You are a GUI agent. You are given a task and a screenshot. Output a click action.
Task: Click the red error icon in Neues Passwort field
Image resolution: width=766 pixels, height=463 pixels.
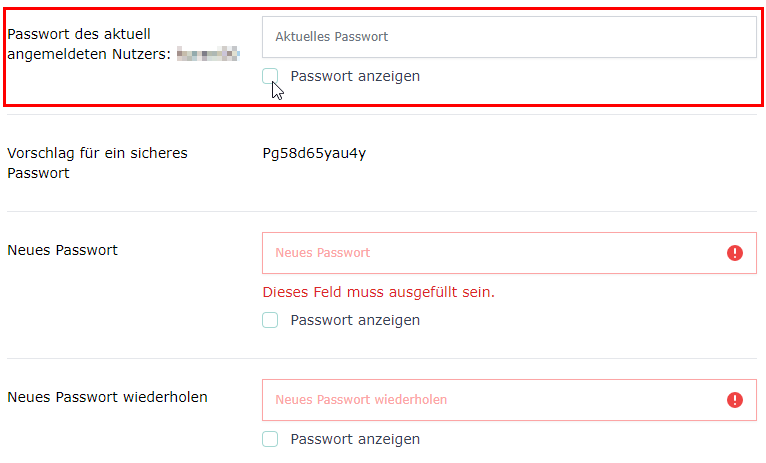[735, 253]
